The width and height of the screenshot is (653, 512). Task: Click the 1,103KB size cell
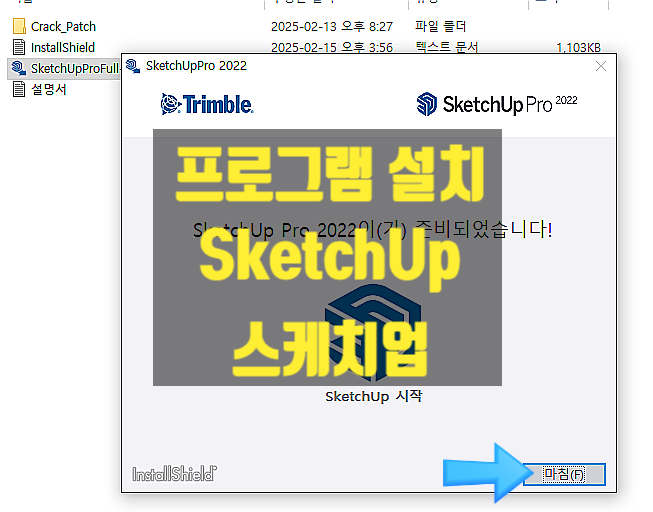[578, 47]
